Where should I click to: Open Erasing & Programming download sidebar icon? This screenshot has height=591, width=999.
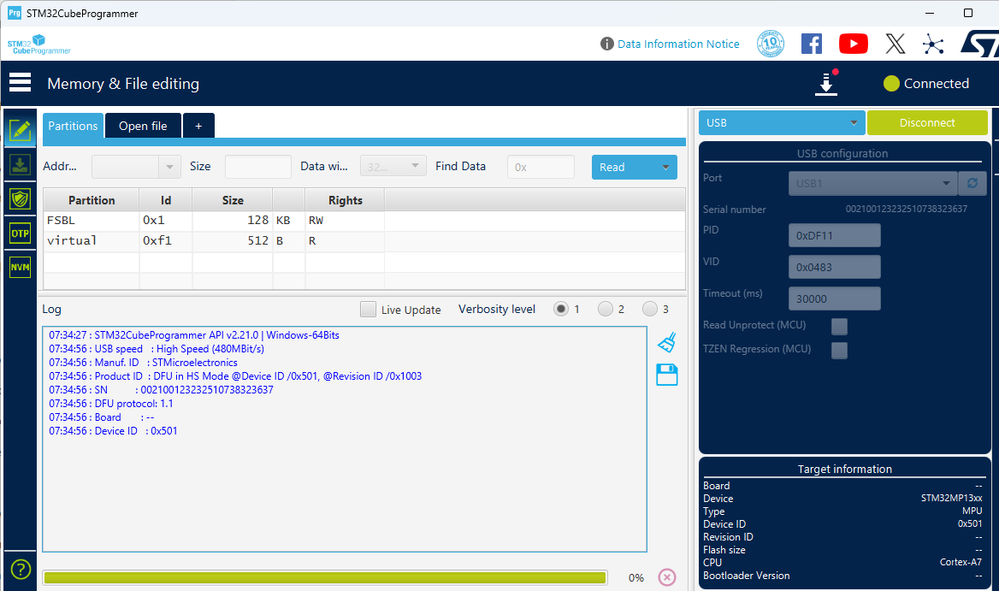[x=20, y=165]
